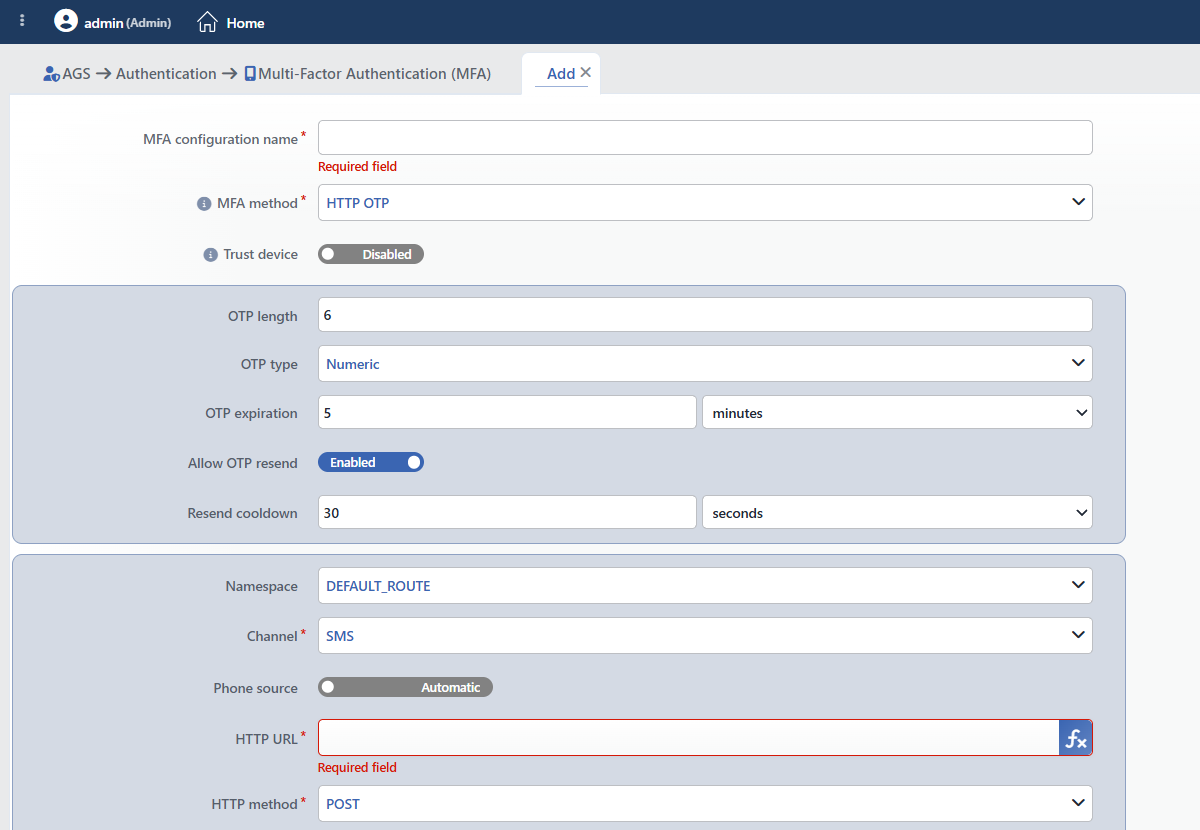The height and width of the screenshot is (830, 1200).
Task: Open the OTP type dropdown
Action: 705,364
